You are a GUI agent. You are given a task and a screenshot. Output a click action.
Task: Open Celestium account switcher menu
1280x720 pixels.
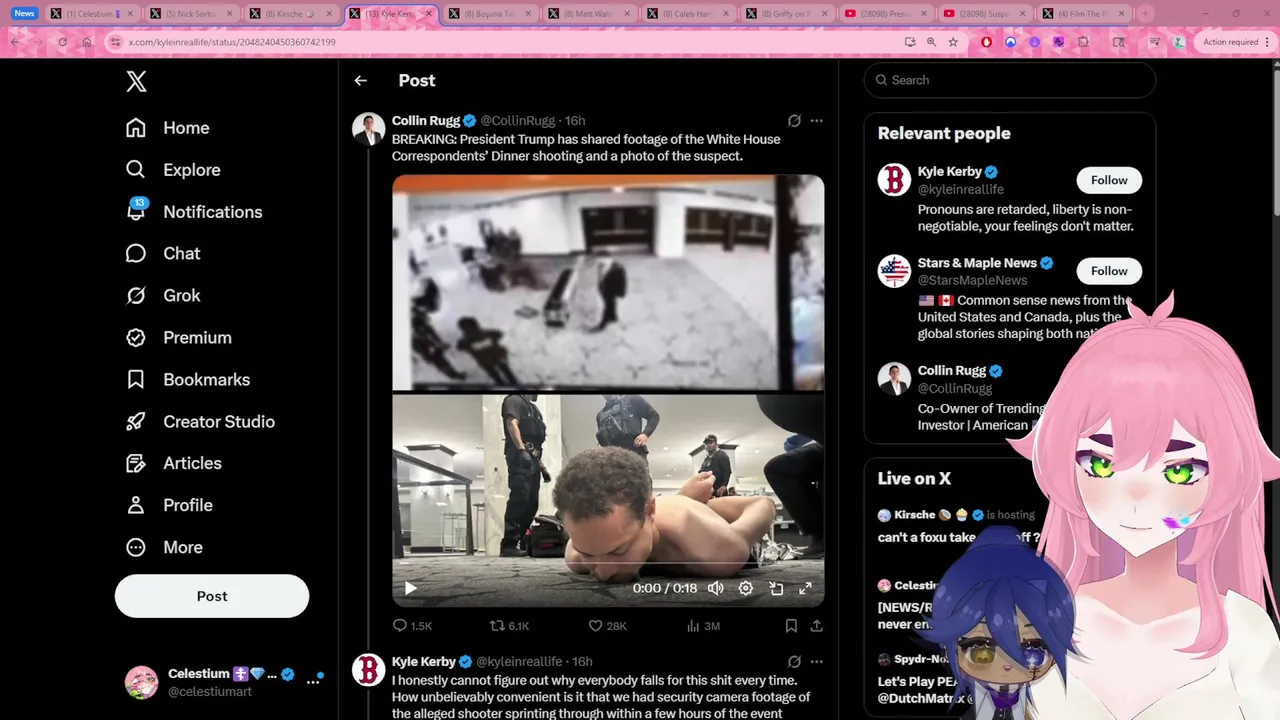[224, 682]
